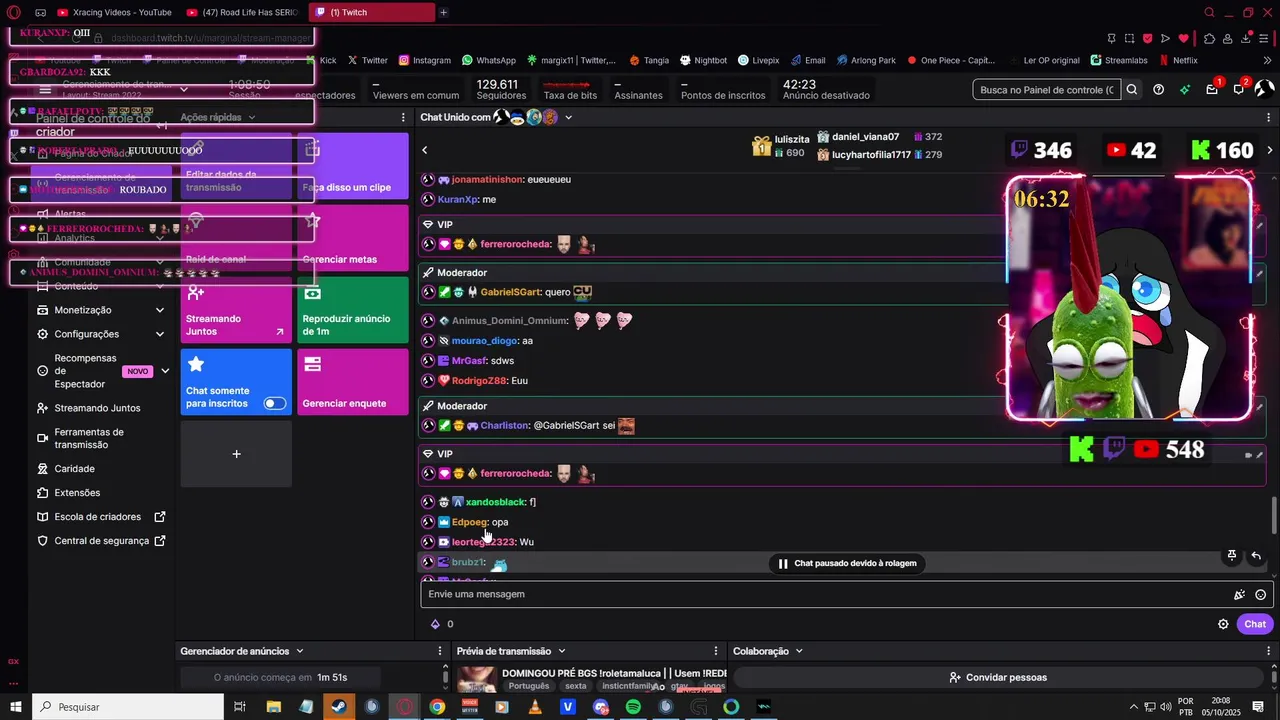Click Opera tab search magnifier icon
This screenshot has height=720, width=1280.
click(x=1209, y=13)
